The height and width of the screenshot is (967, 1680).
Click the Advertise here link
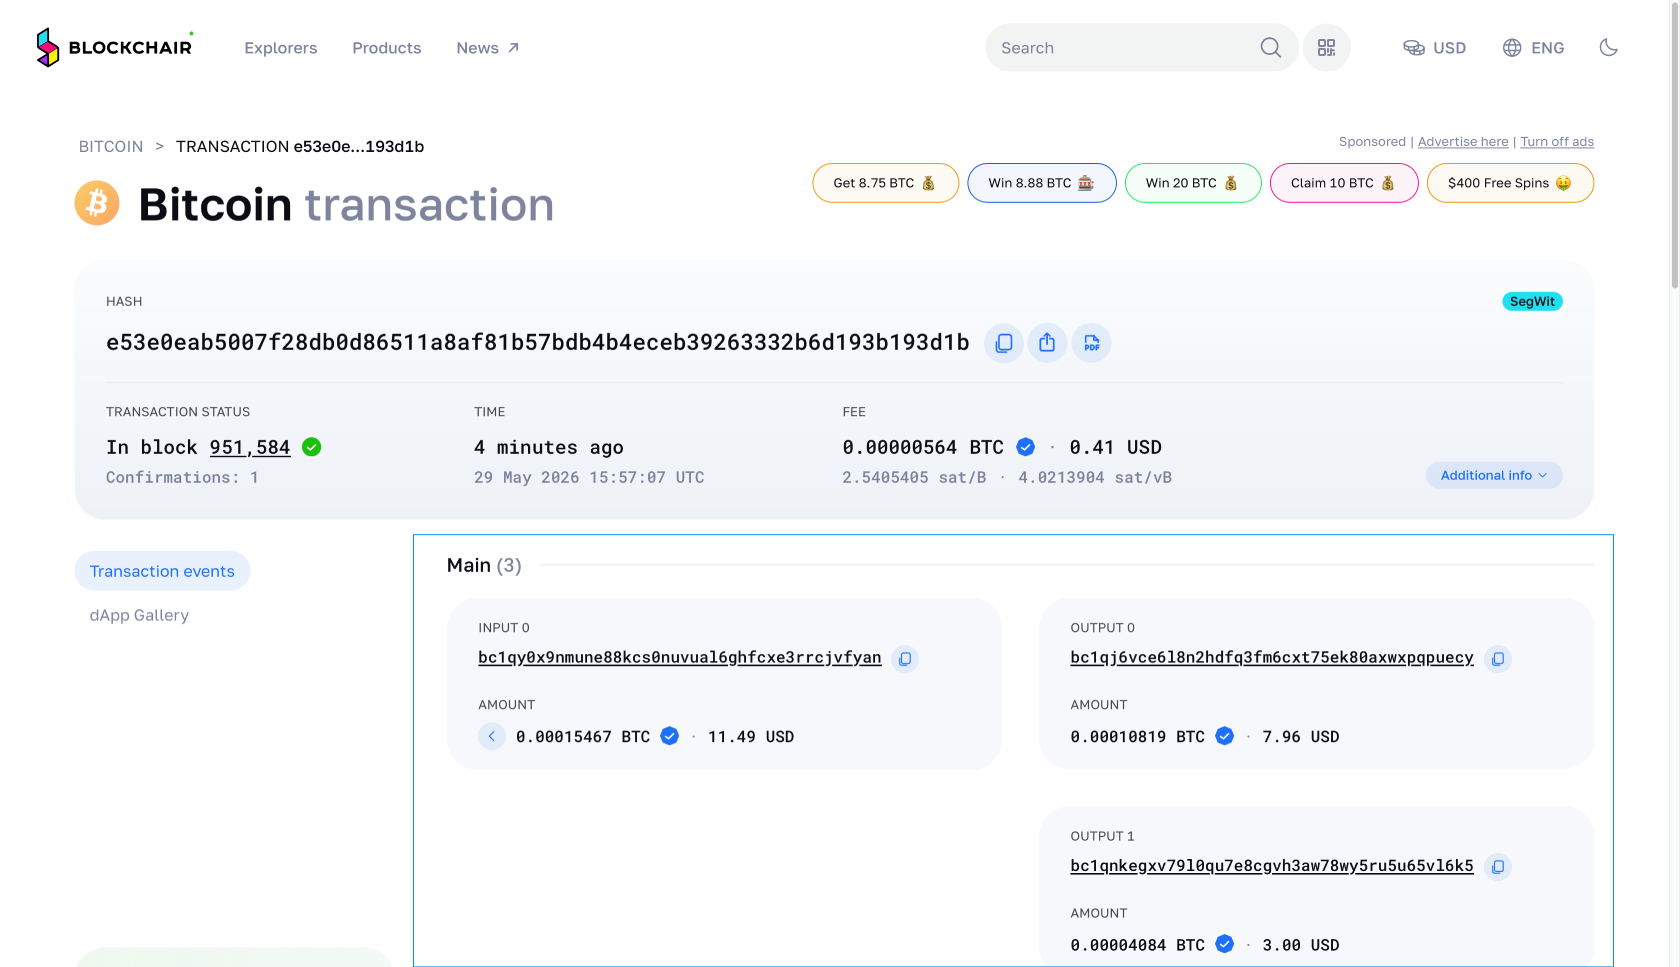tap(1463, 142)
